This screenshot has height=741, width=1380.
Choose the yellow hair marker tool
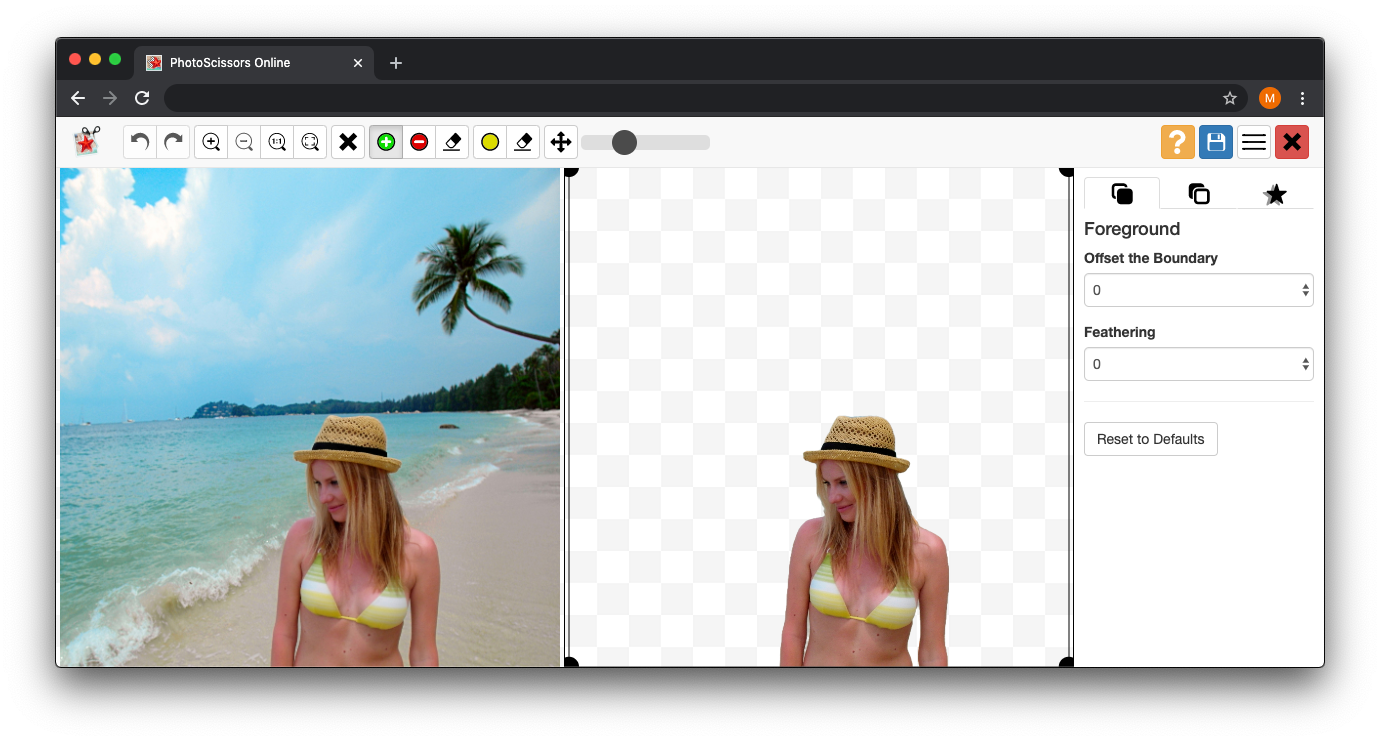click(490, 142)
